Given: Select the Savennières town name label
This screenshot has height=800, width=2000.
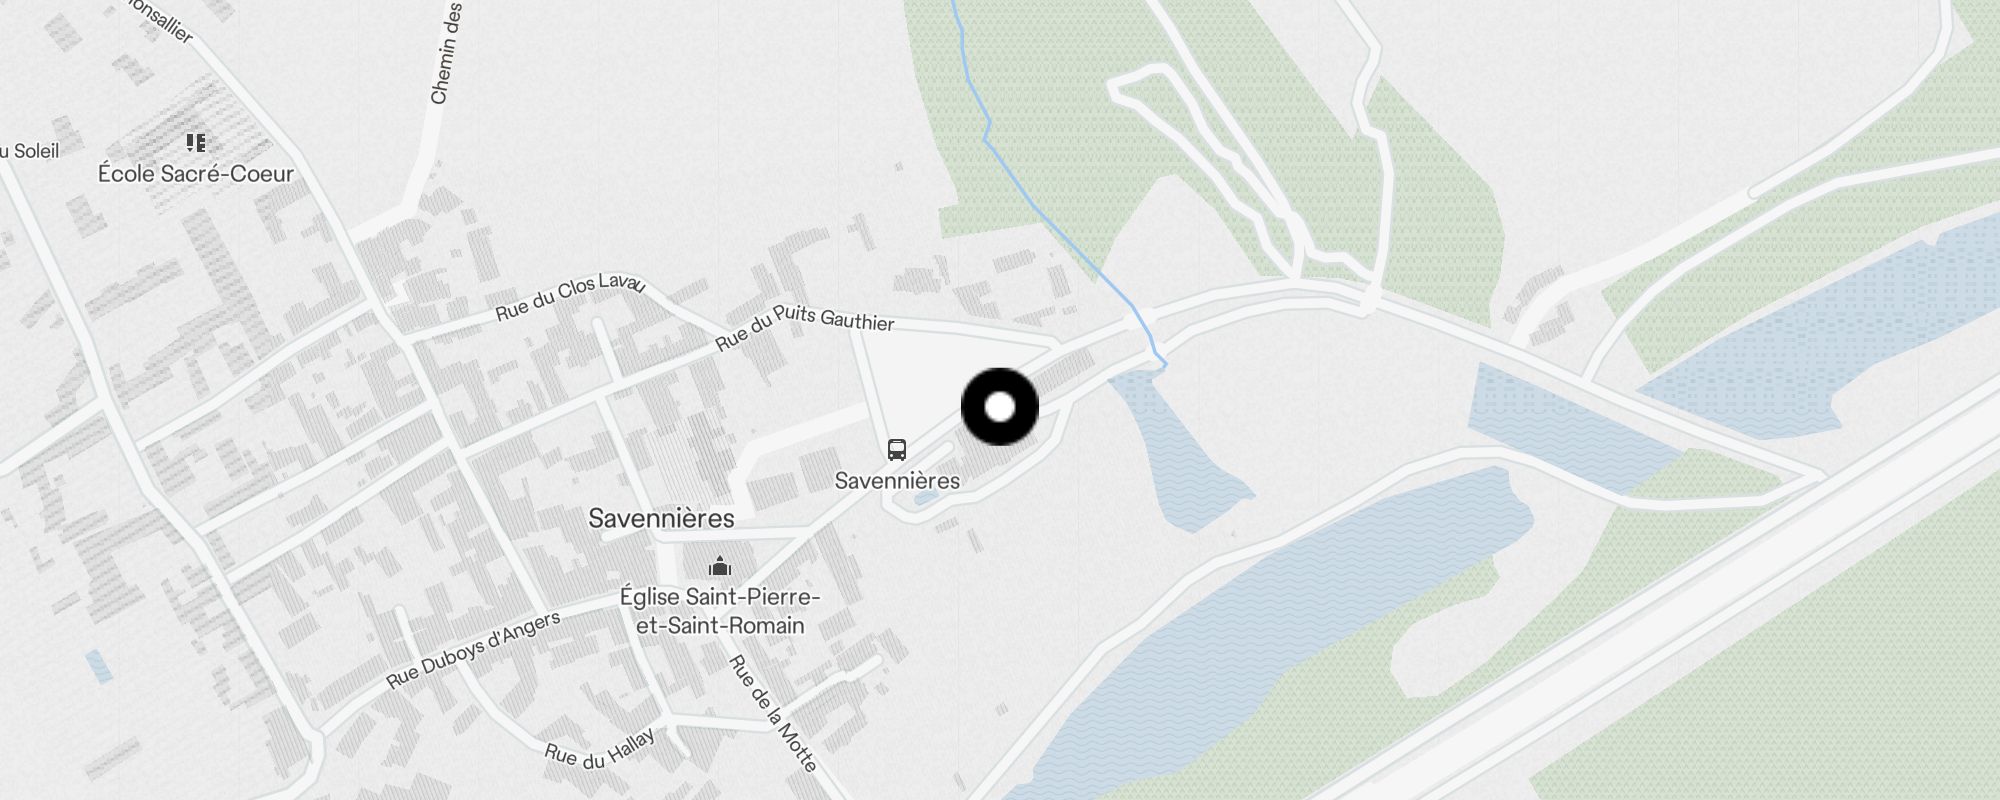Looking at the screenshot, I should coord(661,518).
